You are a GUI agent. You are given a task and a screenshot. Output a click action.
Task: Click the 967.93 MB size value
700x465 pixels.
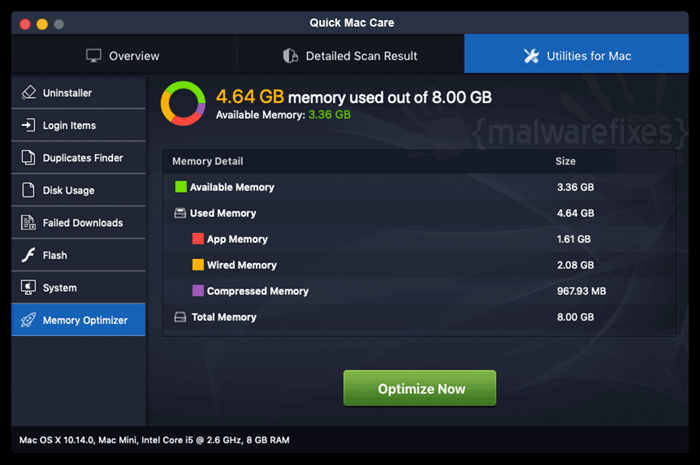pyautogui.click(x=581, y=291)
